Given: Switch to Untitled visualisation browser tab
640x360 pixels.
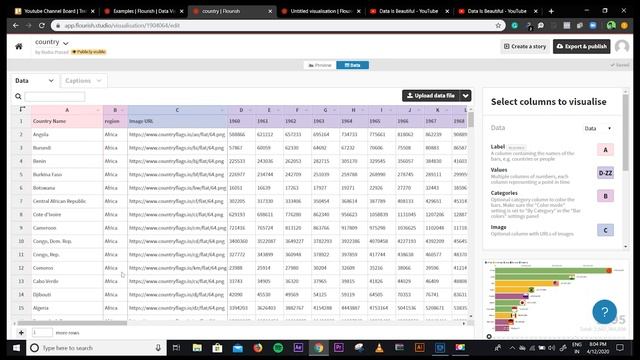Looking at the screenshot, I should point(321,11).
